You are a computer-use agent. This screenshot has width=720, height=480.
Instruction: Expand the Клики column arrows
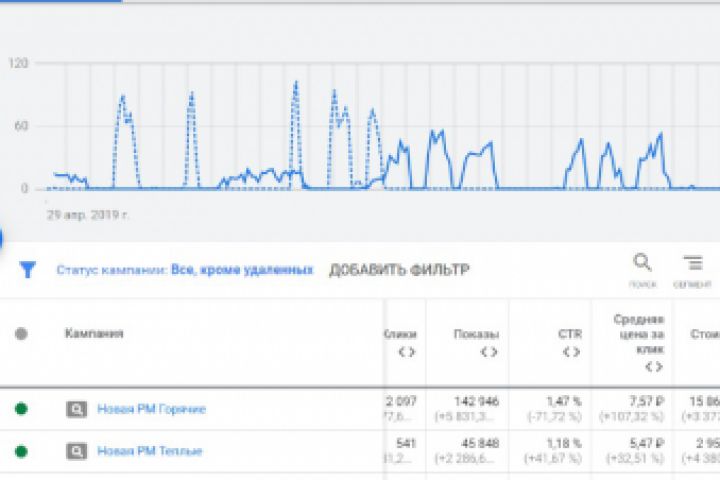406,352
